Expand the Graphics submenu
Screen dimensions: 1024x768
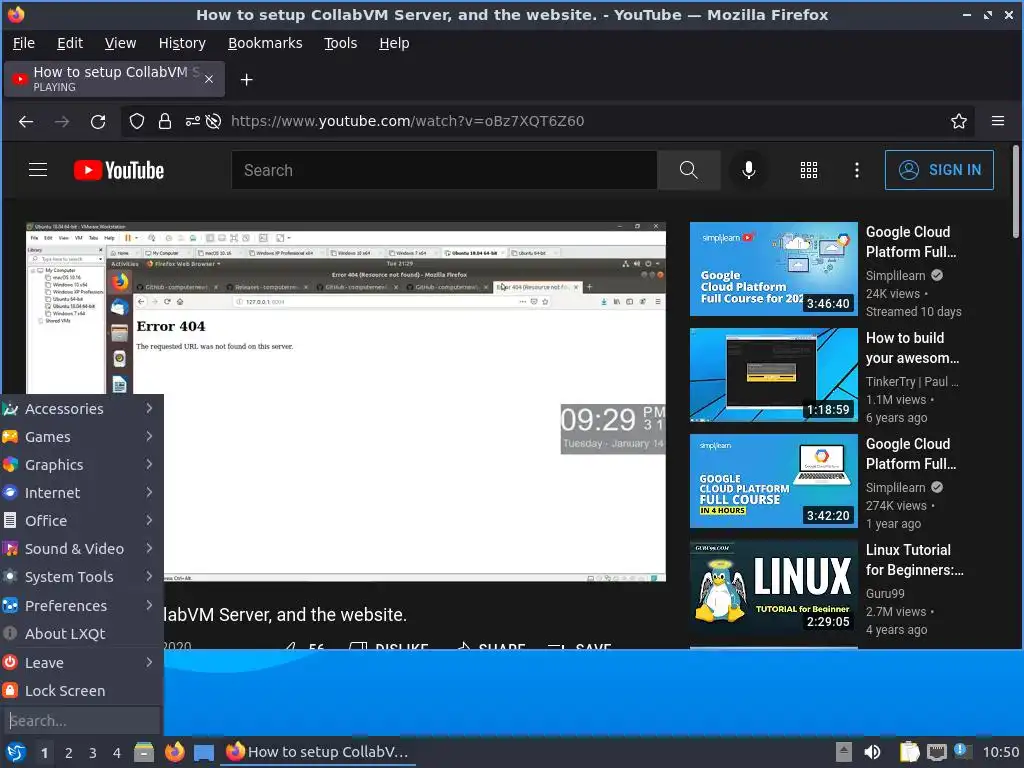tap(82, 465)
